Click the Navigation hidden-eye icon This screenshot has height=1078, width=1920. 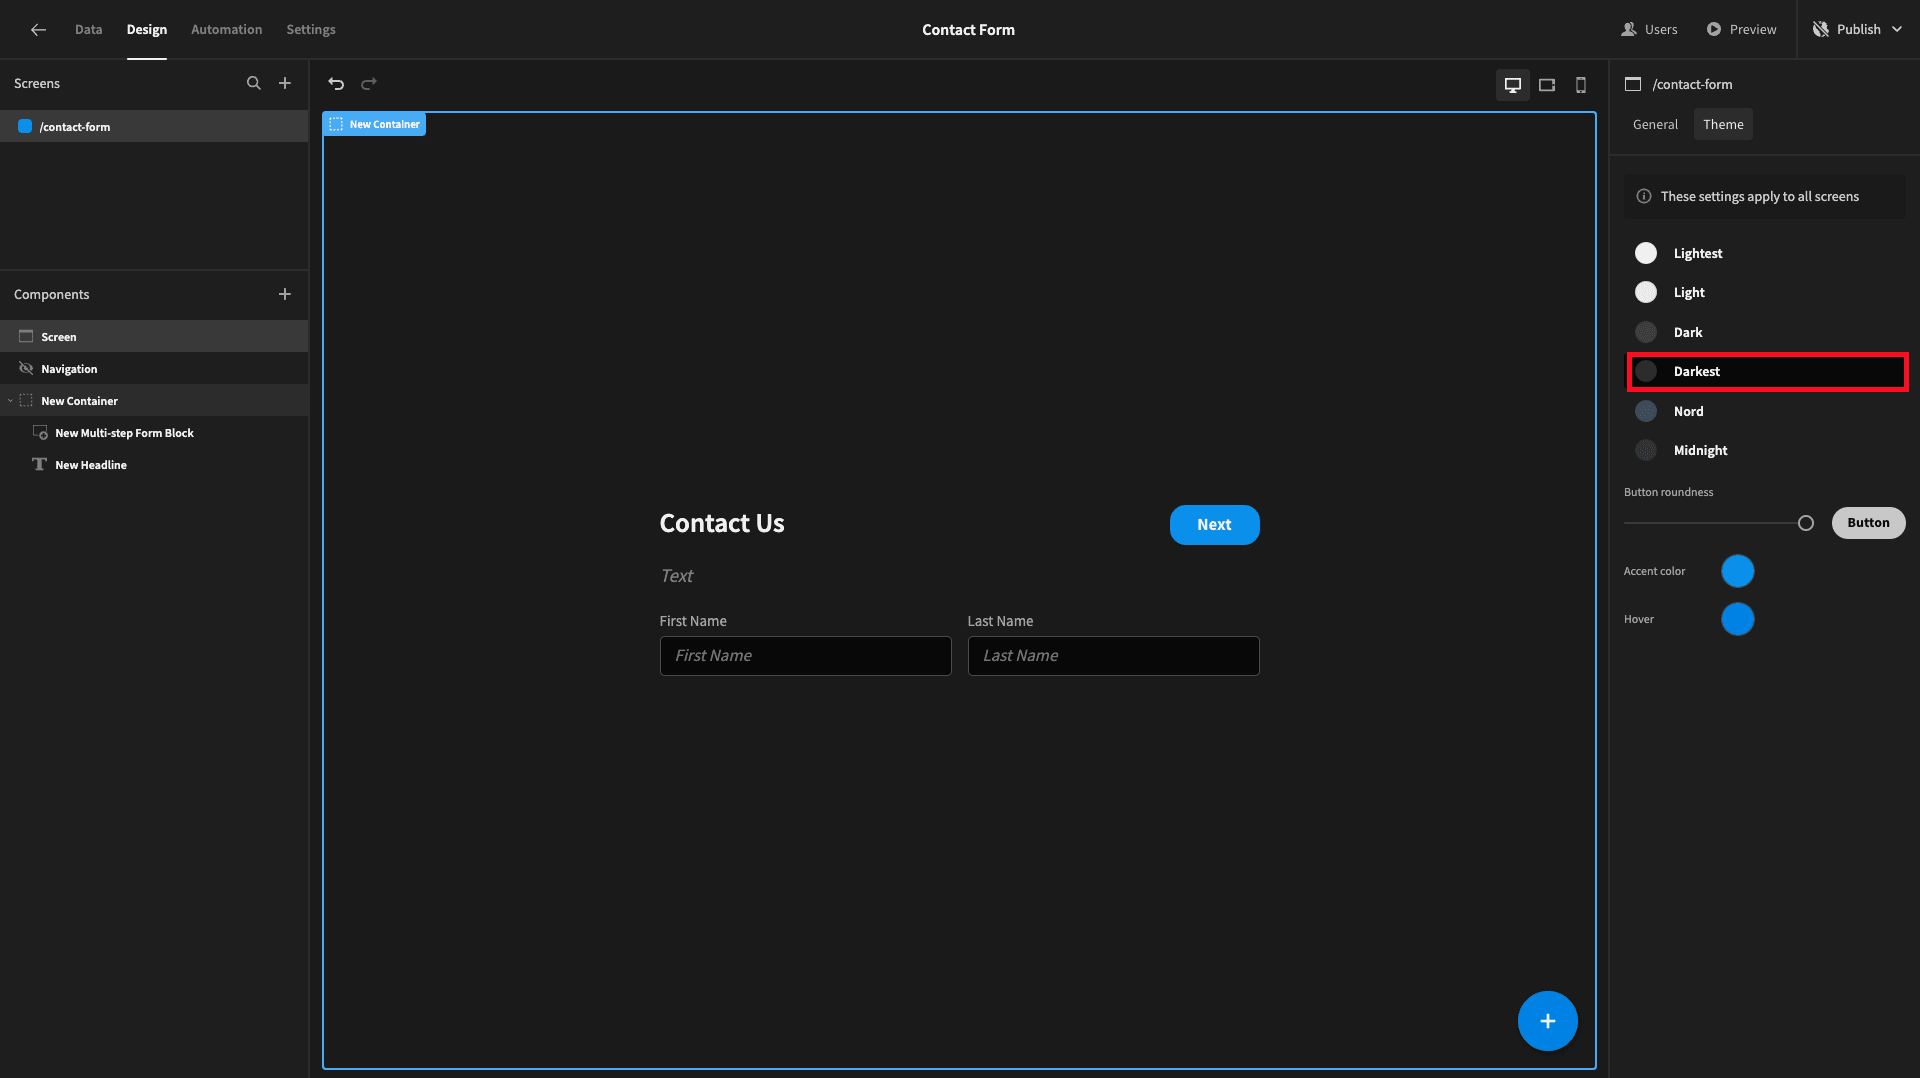click(x=26, y=369)
